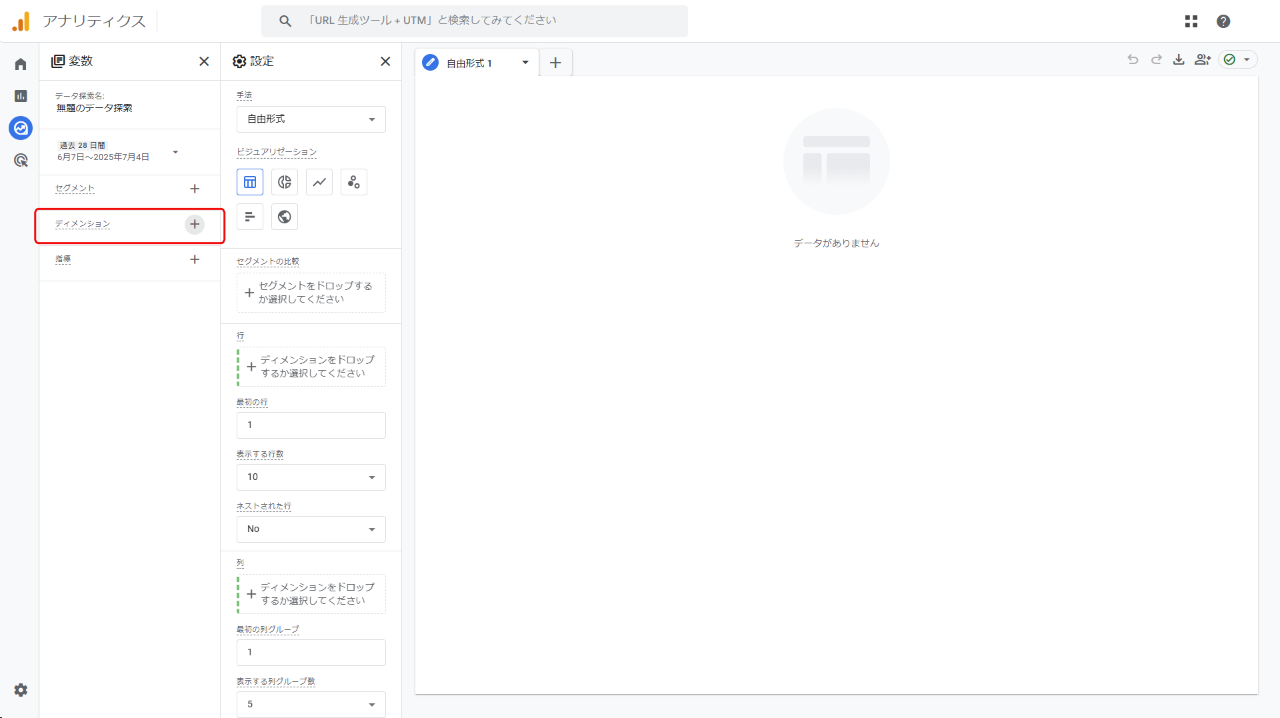Select the donut chart visualization
Image resolution: width=1280 pixels, height=718 pixels.
[x=285, y=182]
